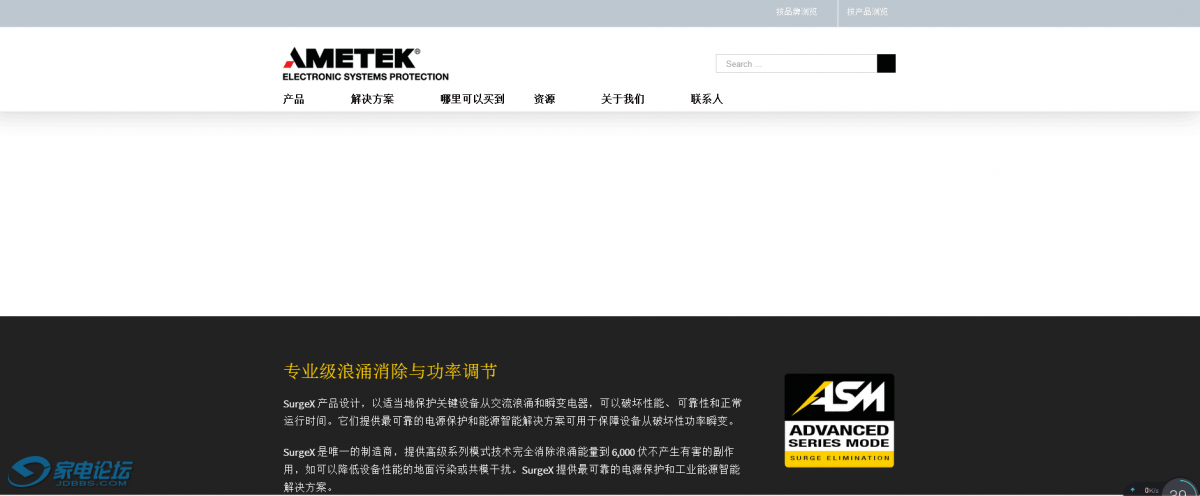Click the 家电论坛 watermark logo
The image size is (1200, 496).
tap(71, 472)
